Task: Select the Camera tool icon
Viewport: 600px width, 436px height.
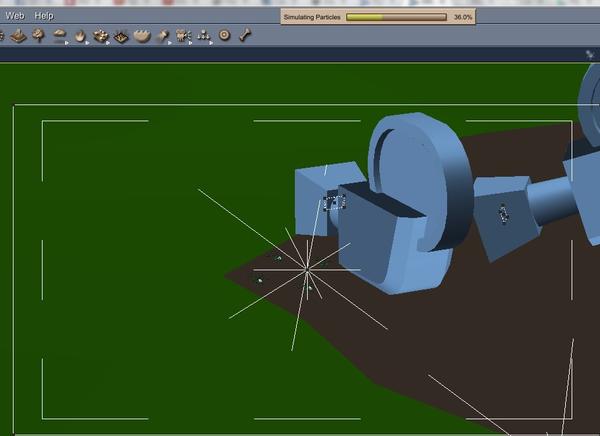Action: pyautogui.click(x=183, y=36)
